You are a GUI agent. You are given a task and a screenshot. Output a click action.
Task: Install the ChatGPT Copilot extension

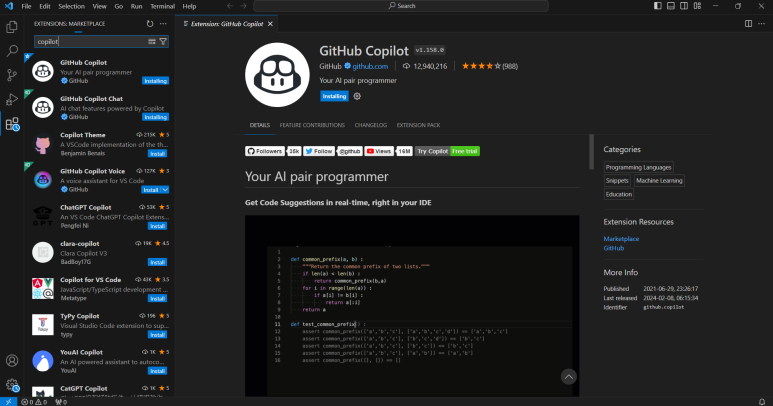157,226
